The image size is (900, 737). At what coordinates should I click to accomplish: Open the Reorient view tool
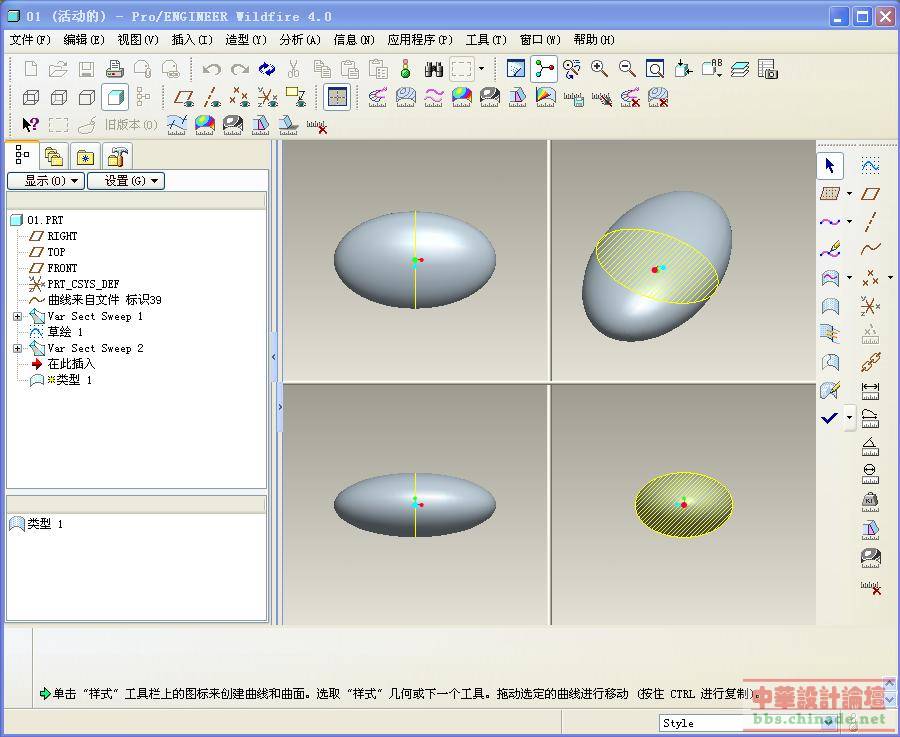pyautogui.click(x=683, y=69)
